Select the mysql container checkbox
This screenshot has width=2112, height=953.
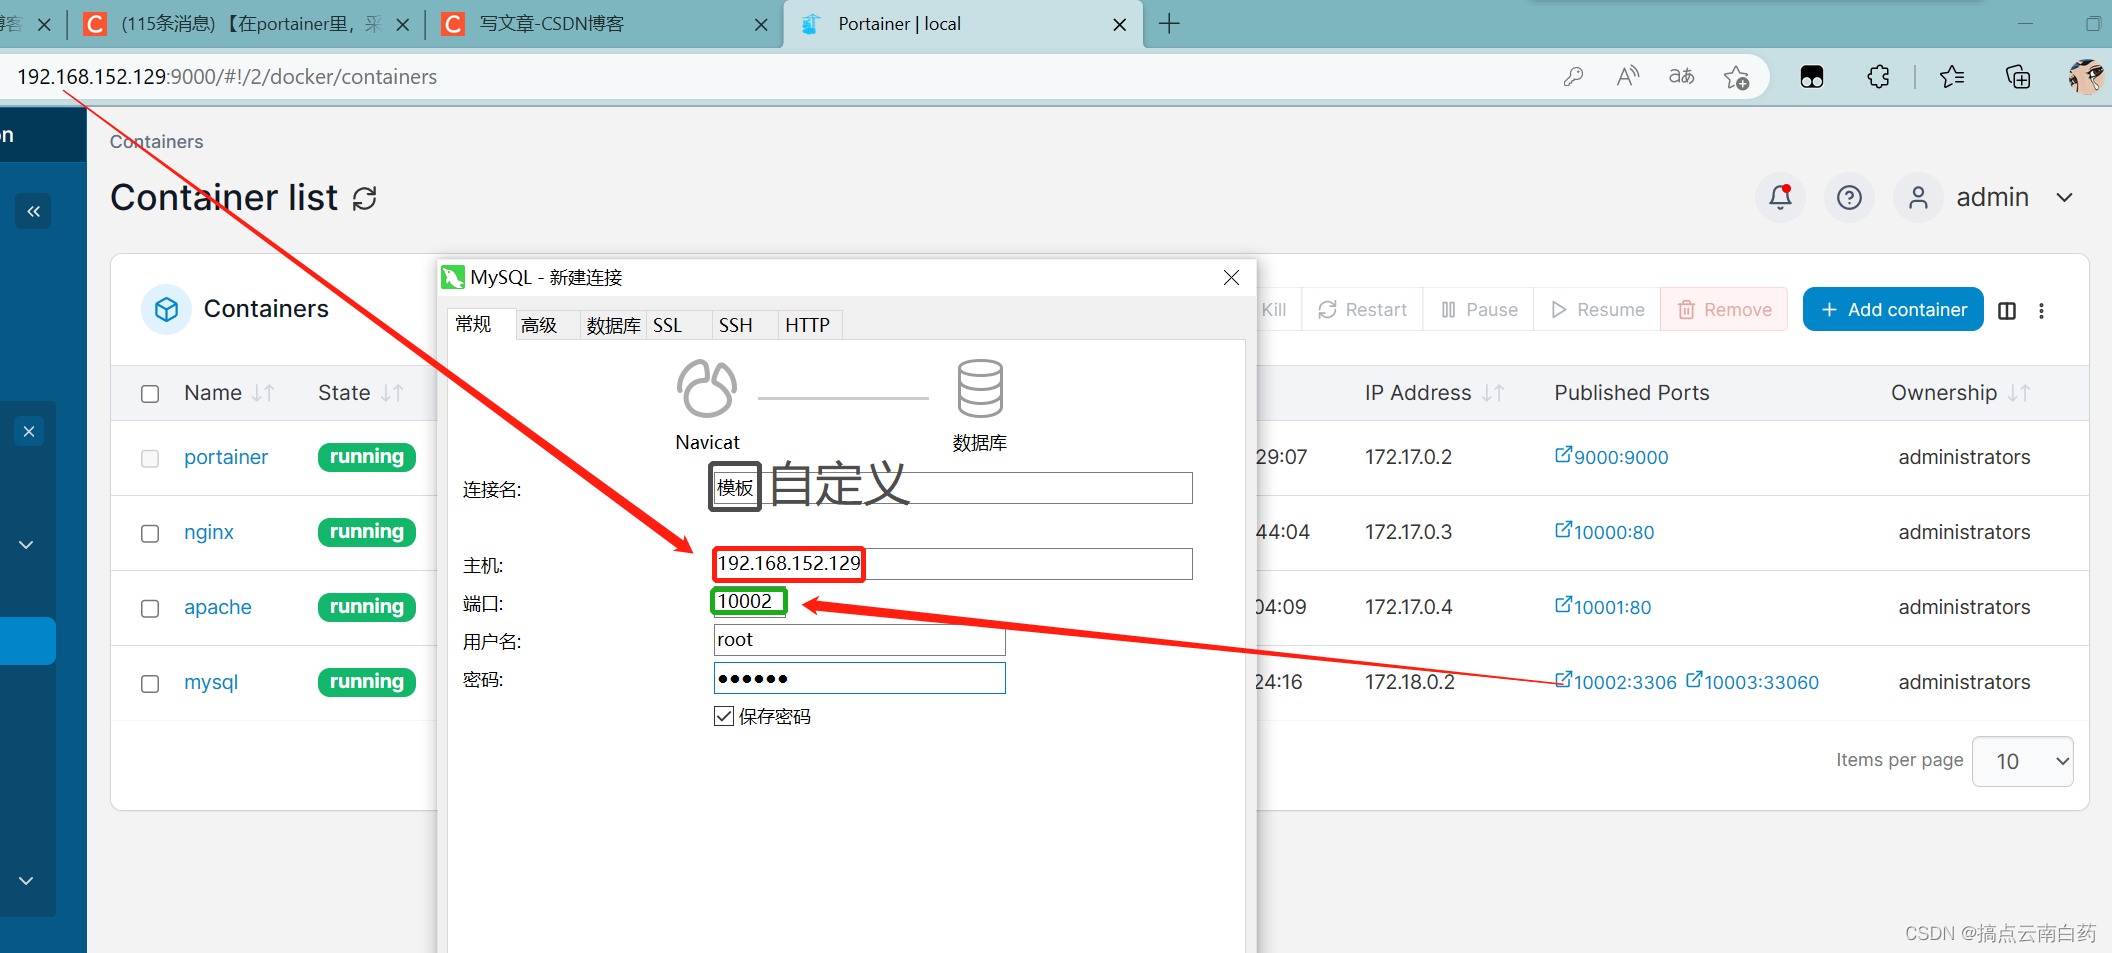pyautogui.click(x=150, y=683)
